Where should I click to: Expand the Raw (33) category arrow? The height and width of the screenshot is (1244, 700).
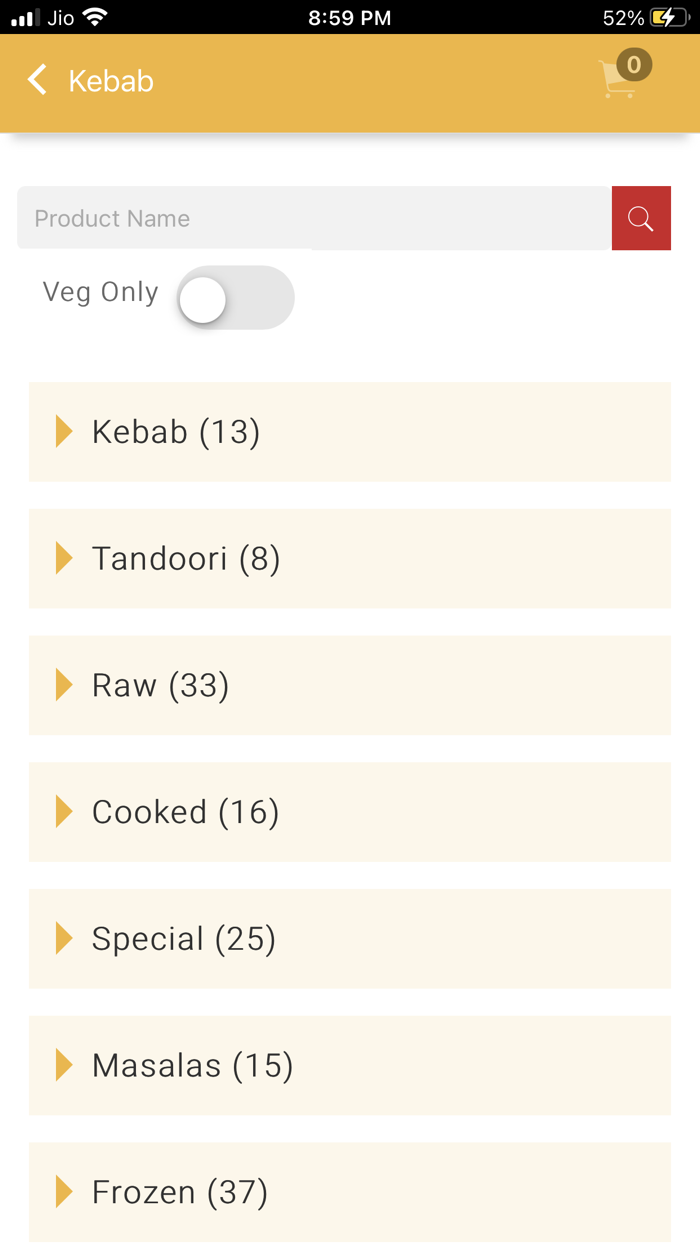click(64, 685)
